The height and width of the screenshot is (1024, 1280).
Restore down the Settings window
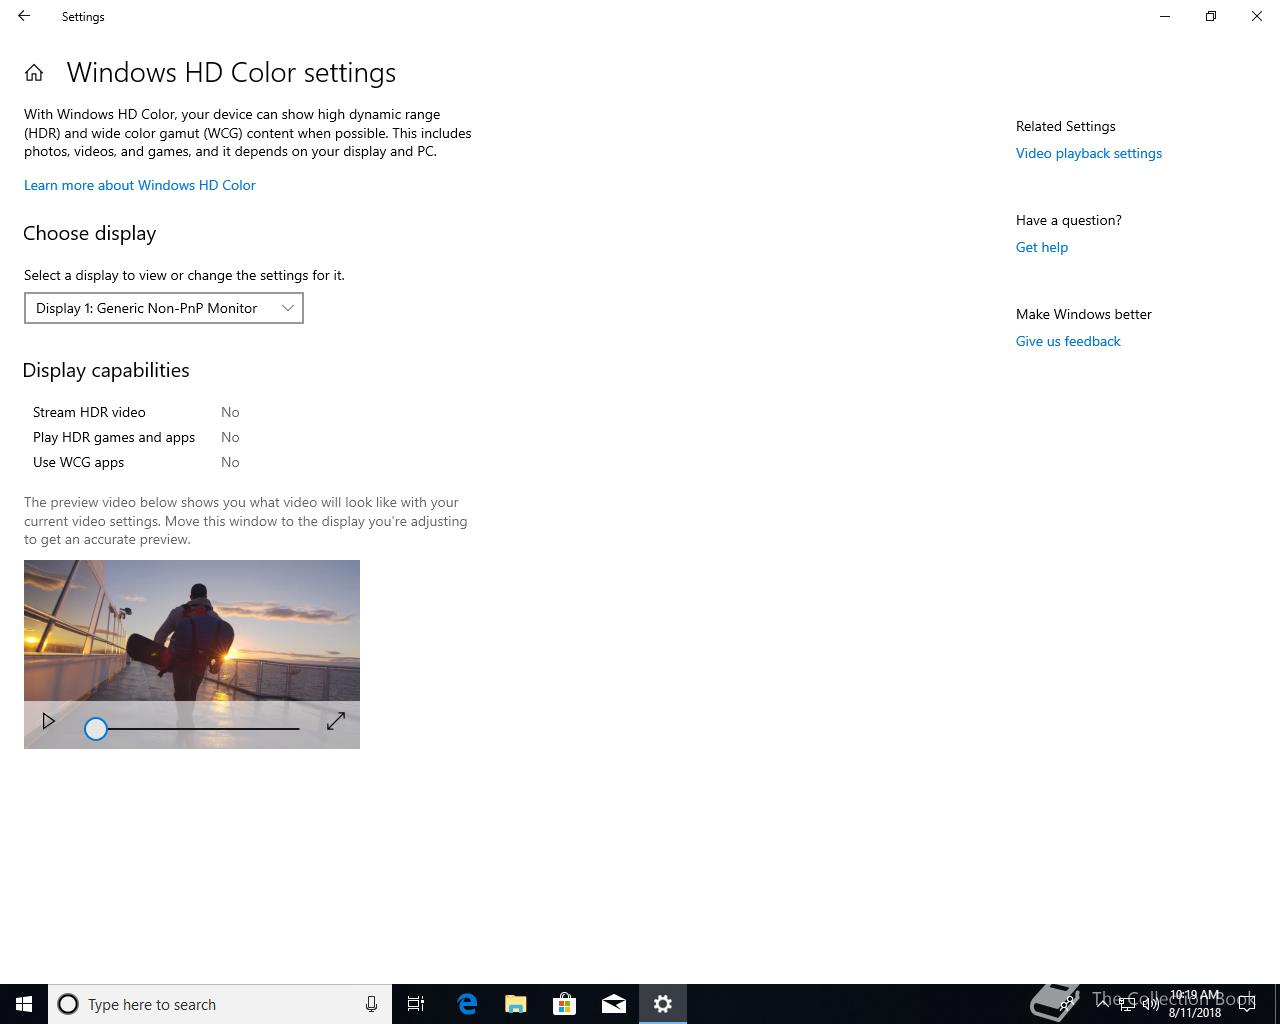point(1211,16)
